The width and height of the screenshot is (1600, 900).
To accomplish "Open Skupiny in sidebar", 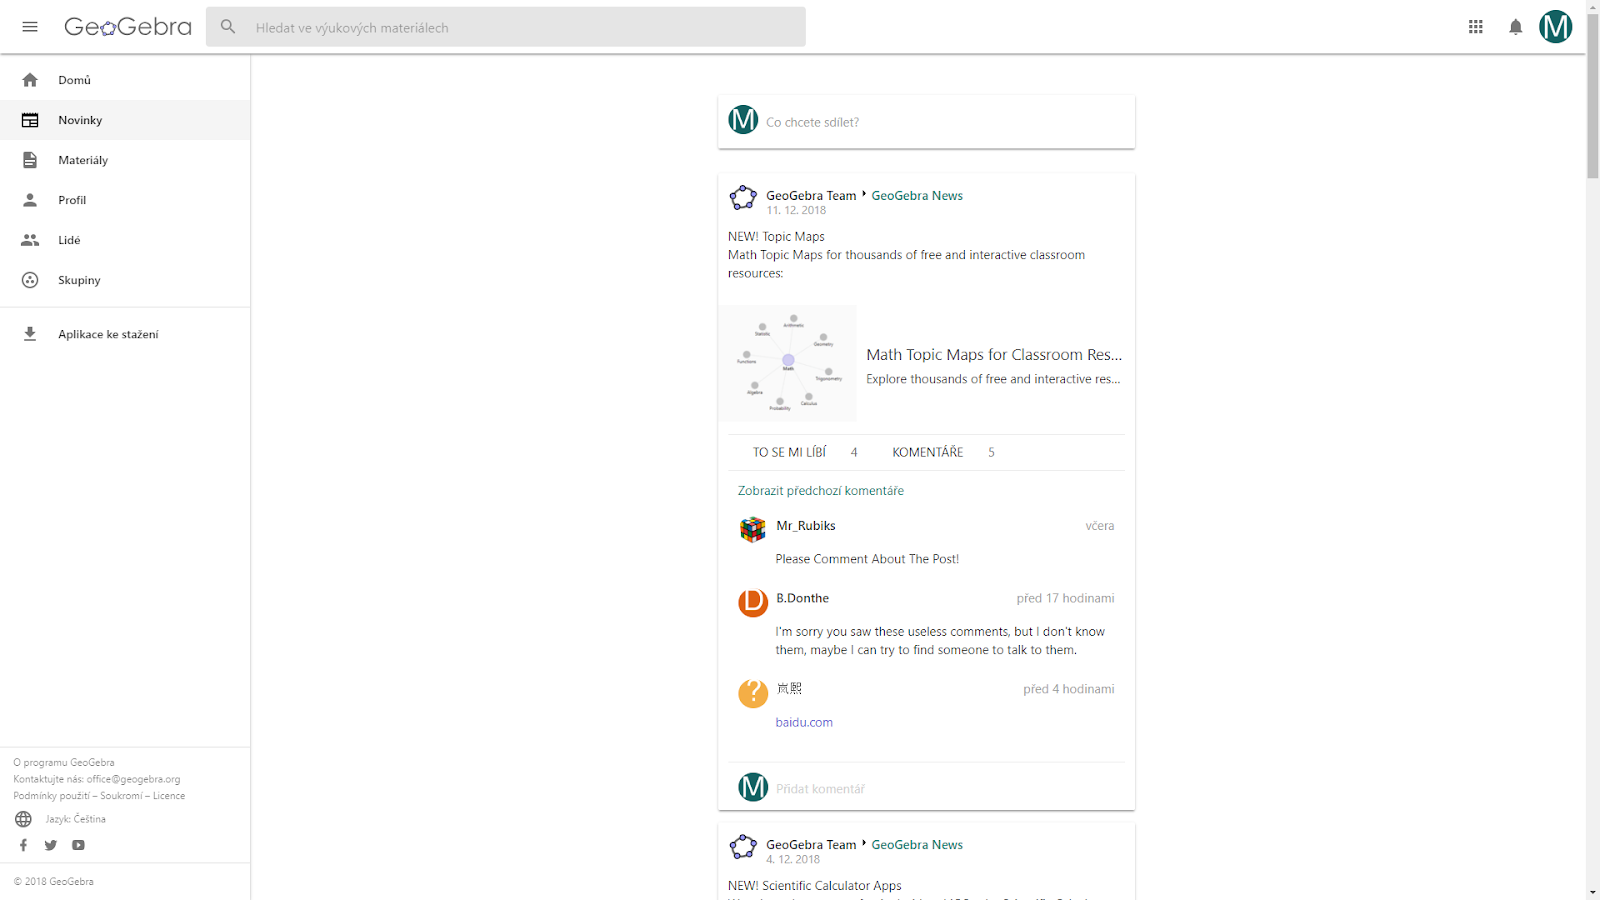I will [125, 280].
